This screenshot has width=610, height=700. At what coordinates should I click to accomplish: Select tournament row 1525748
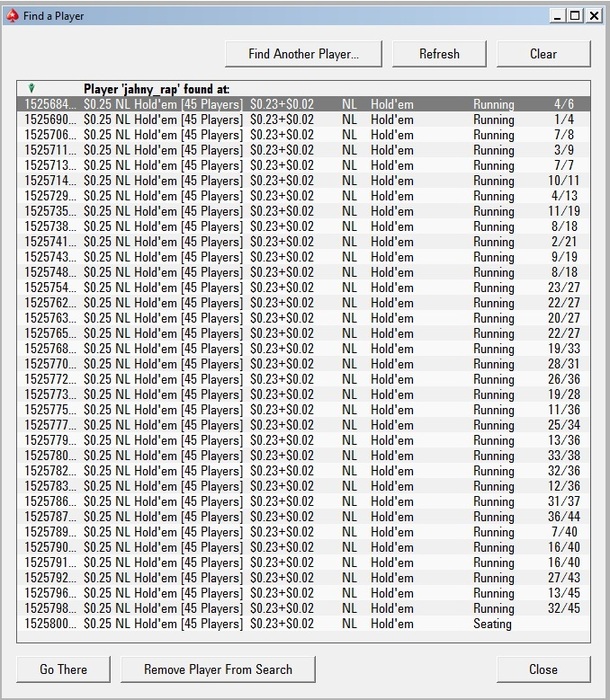tap(304, 272)
